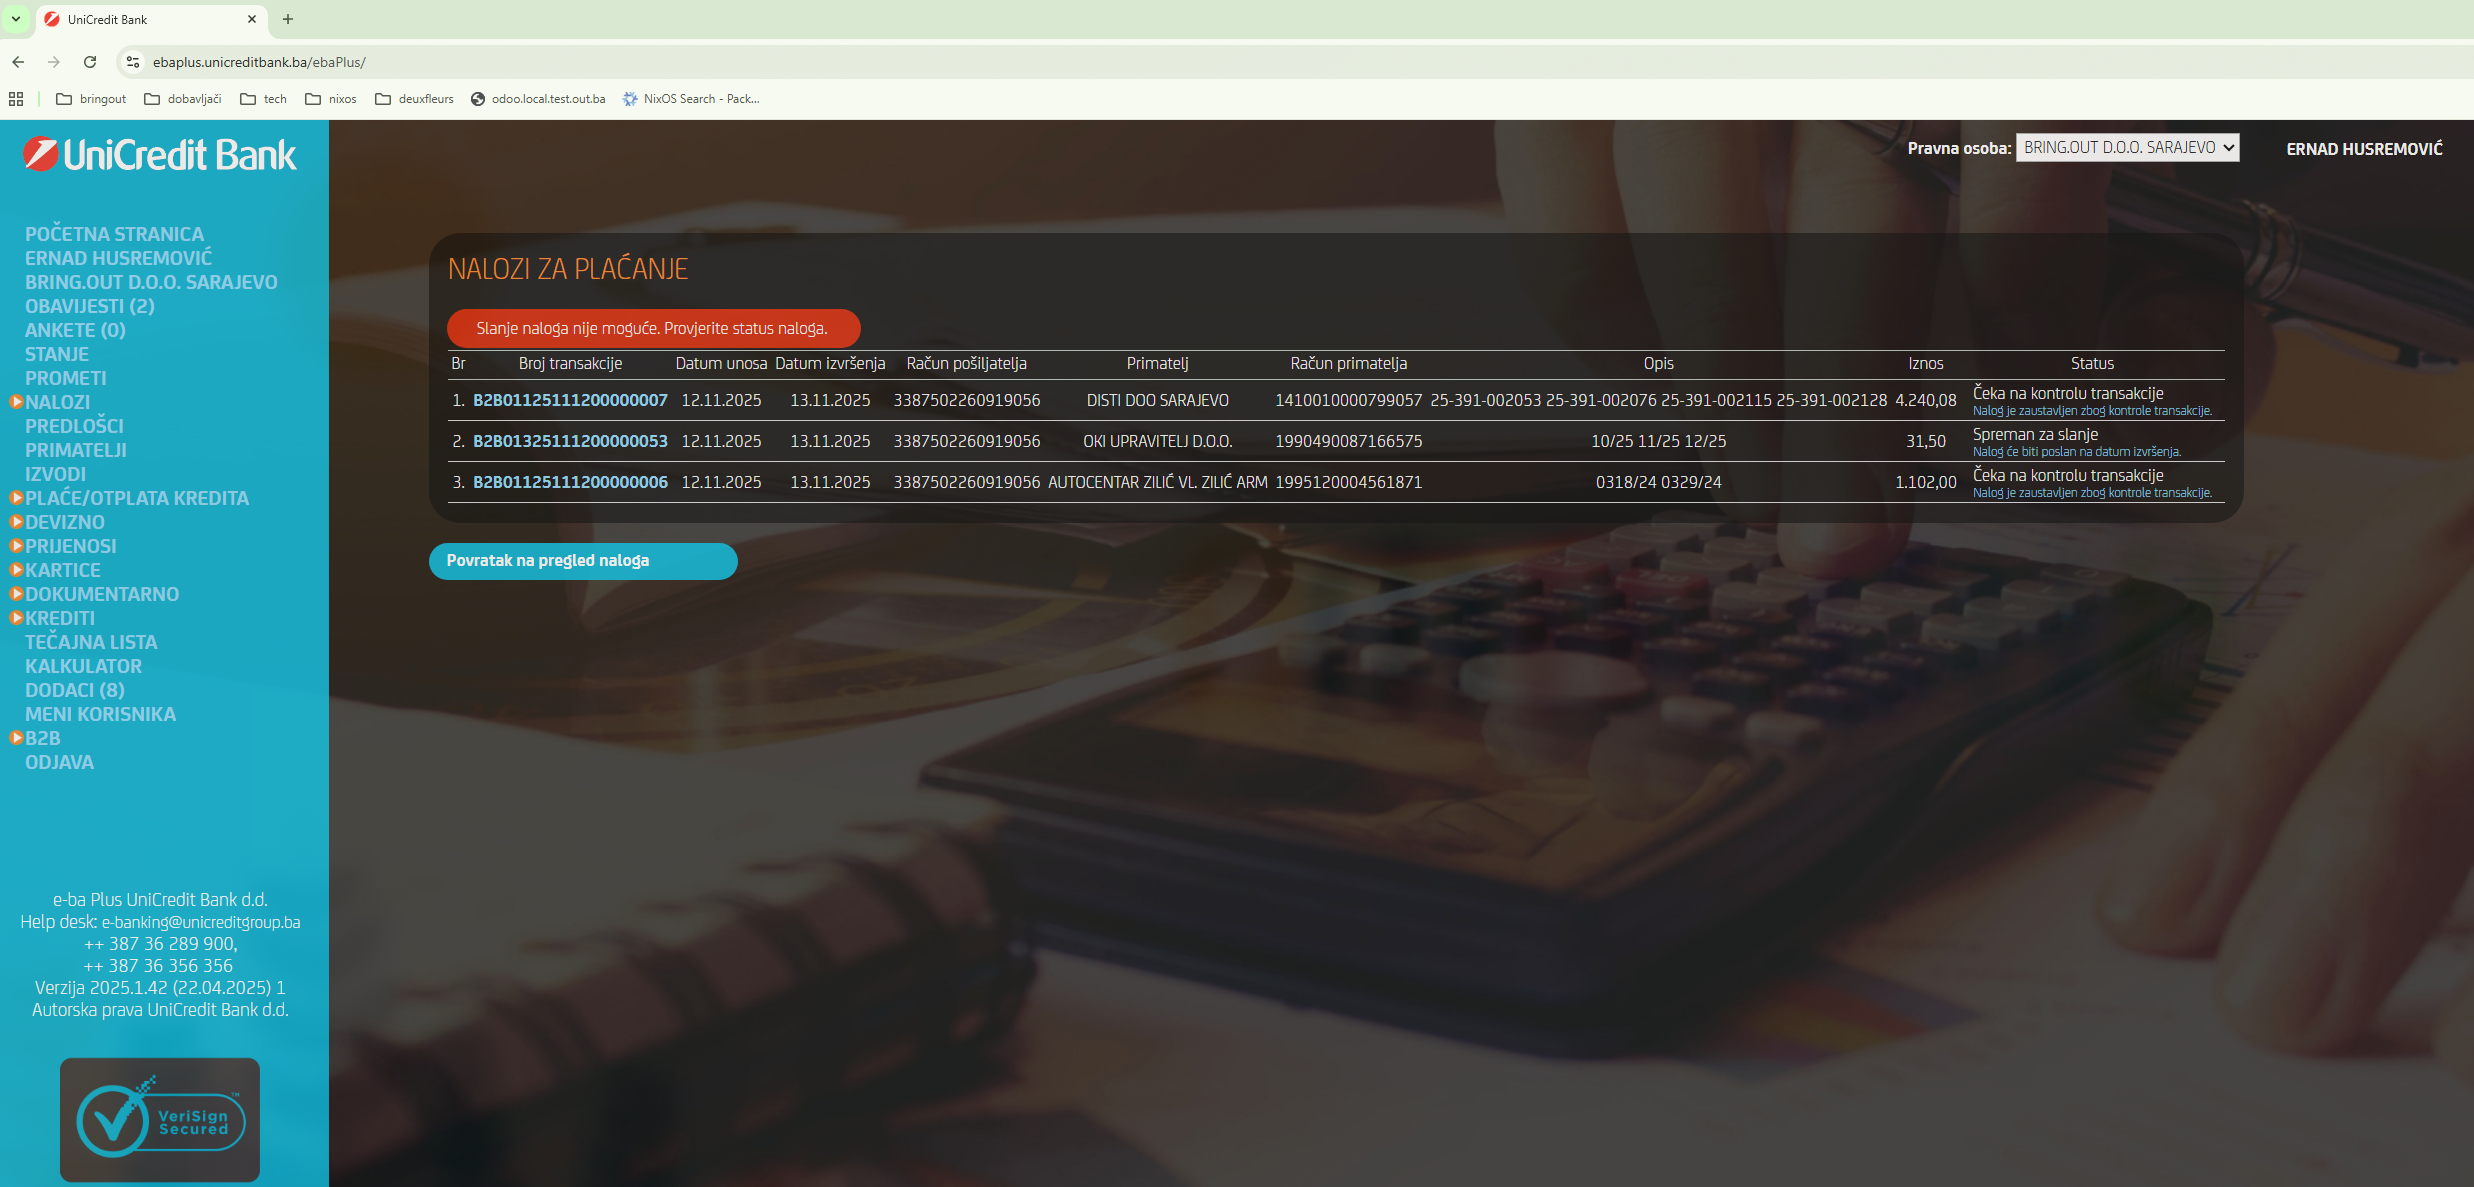Open the odoo.local.test.out.ba bookmark
This screenshot has width=2474, height=1187.
point(538,99)
